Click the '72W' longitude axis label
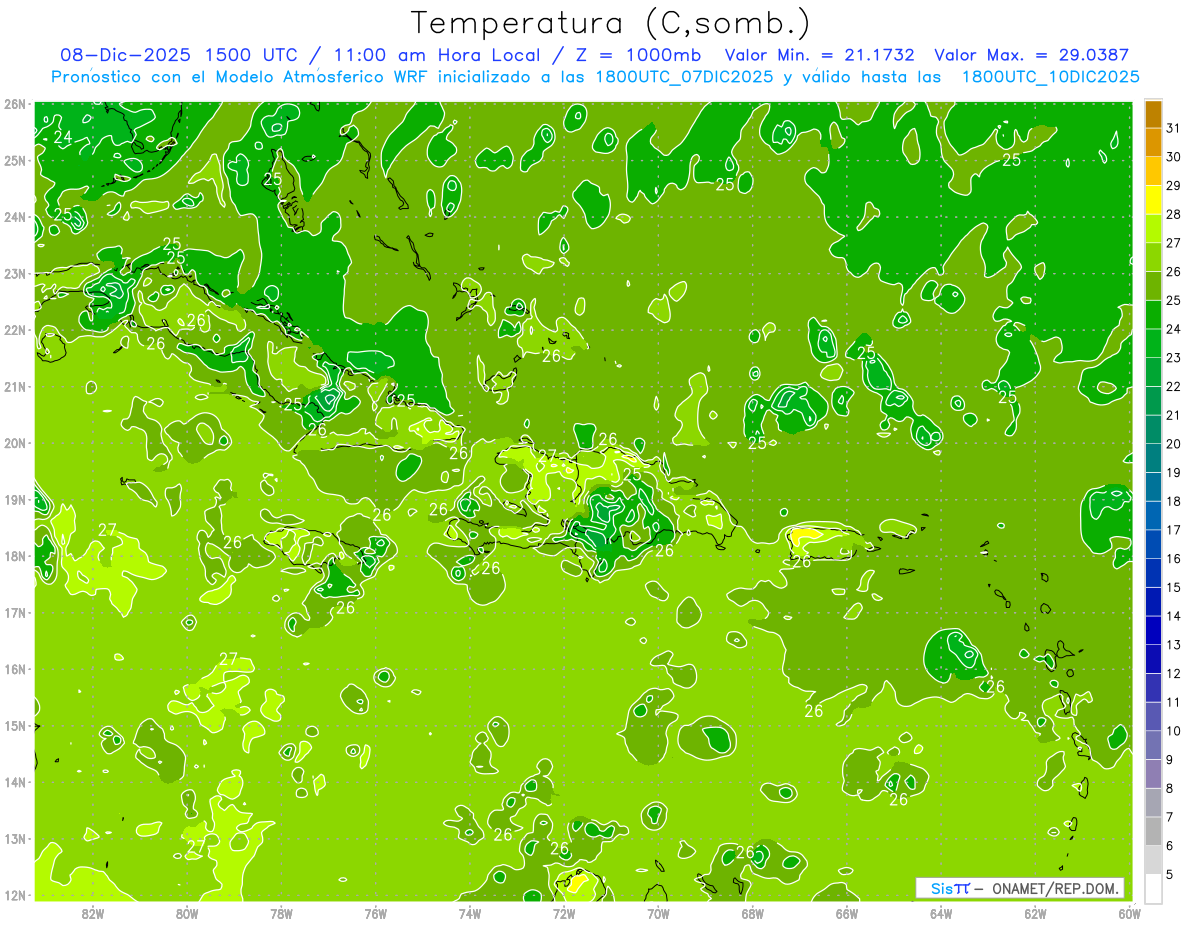Viewport: 1200px width, 927px height. tap(563, 913)
